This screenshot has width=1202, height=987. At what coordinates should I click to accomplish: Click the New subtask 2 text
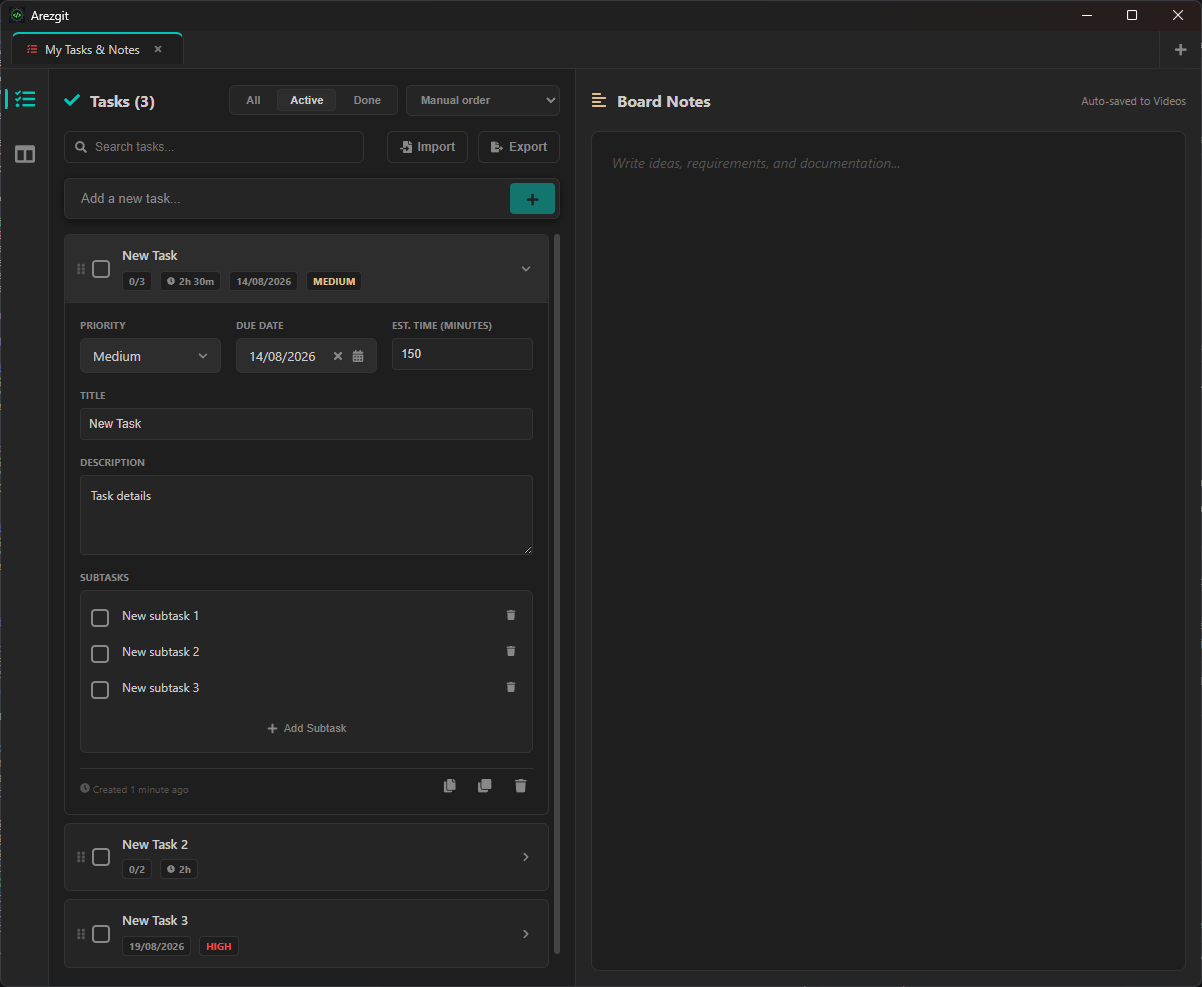[160, 652]
